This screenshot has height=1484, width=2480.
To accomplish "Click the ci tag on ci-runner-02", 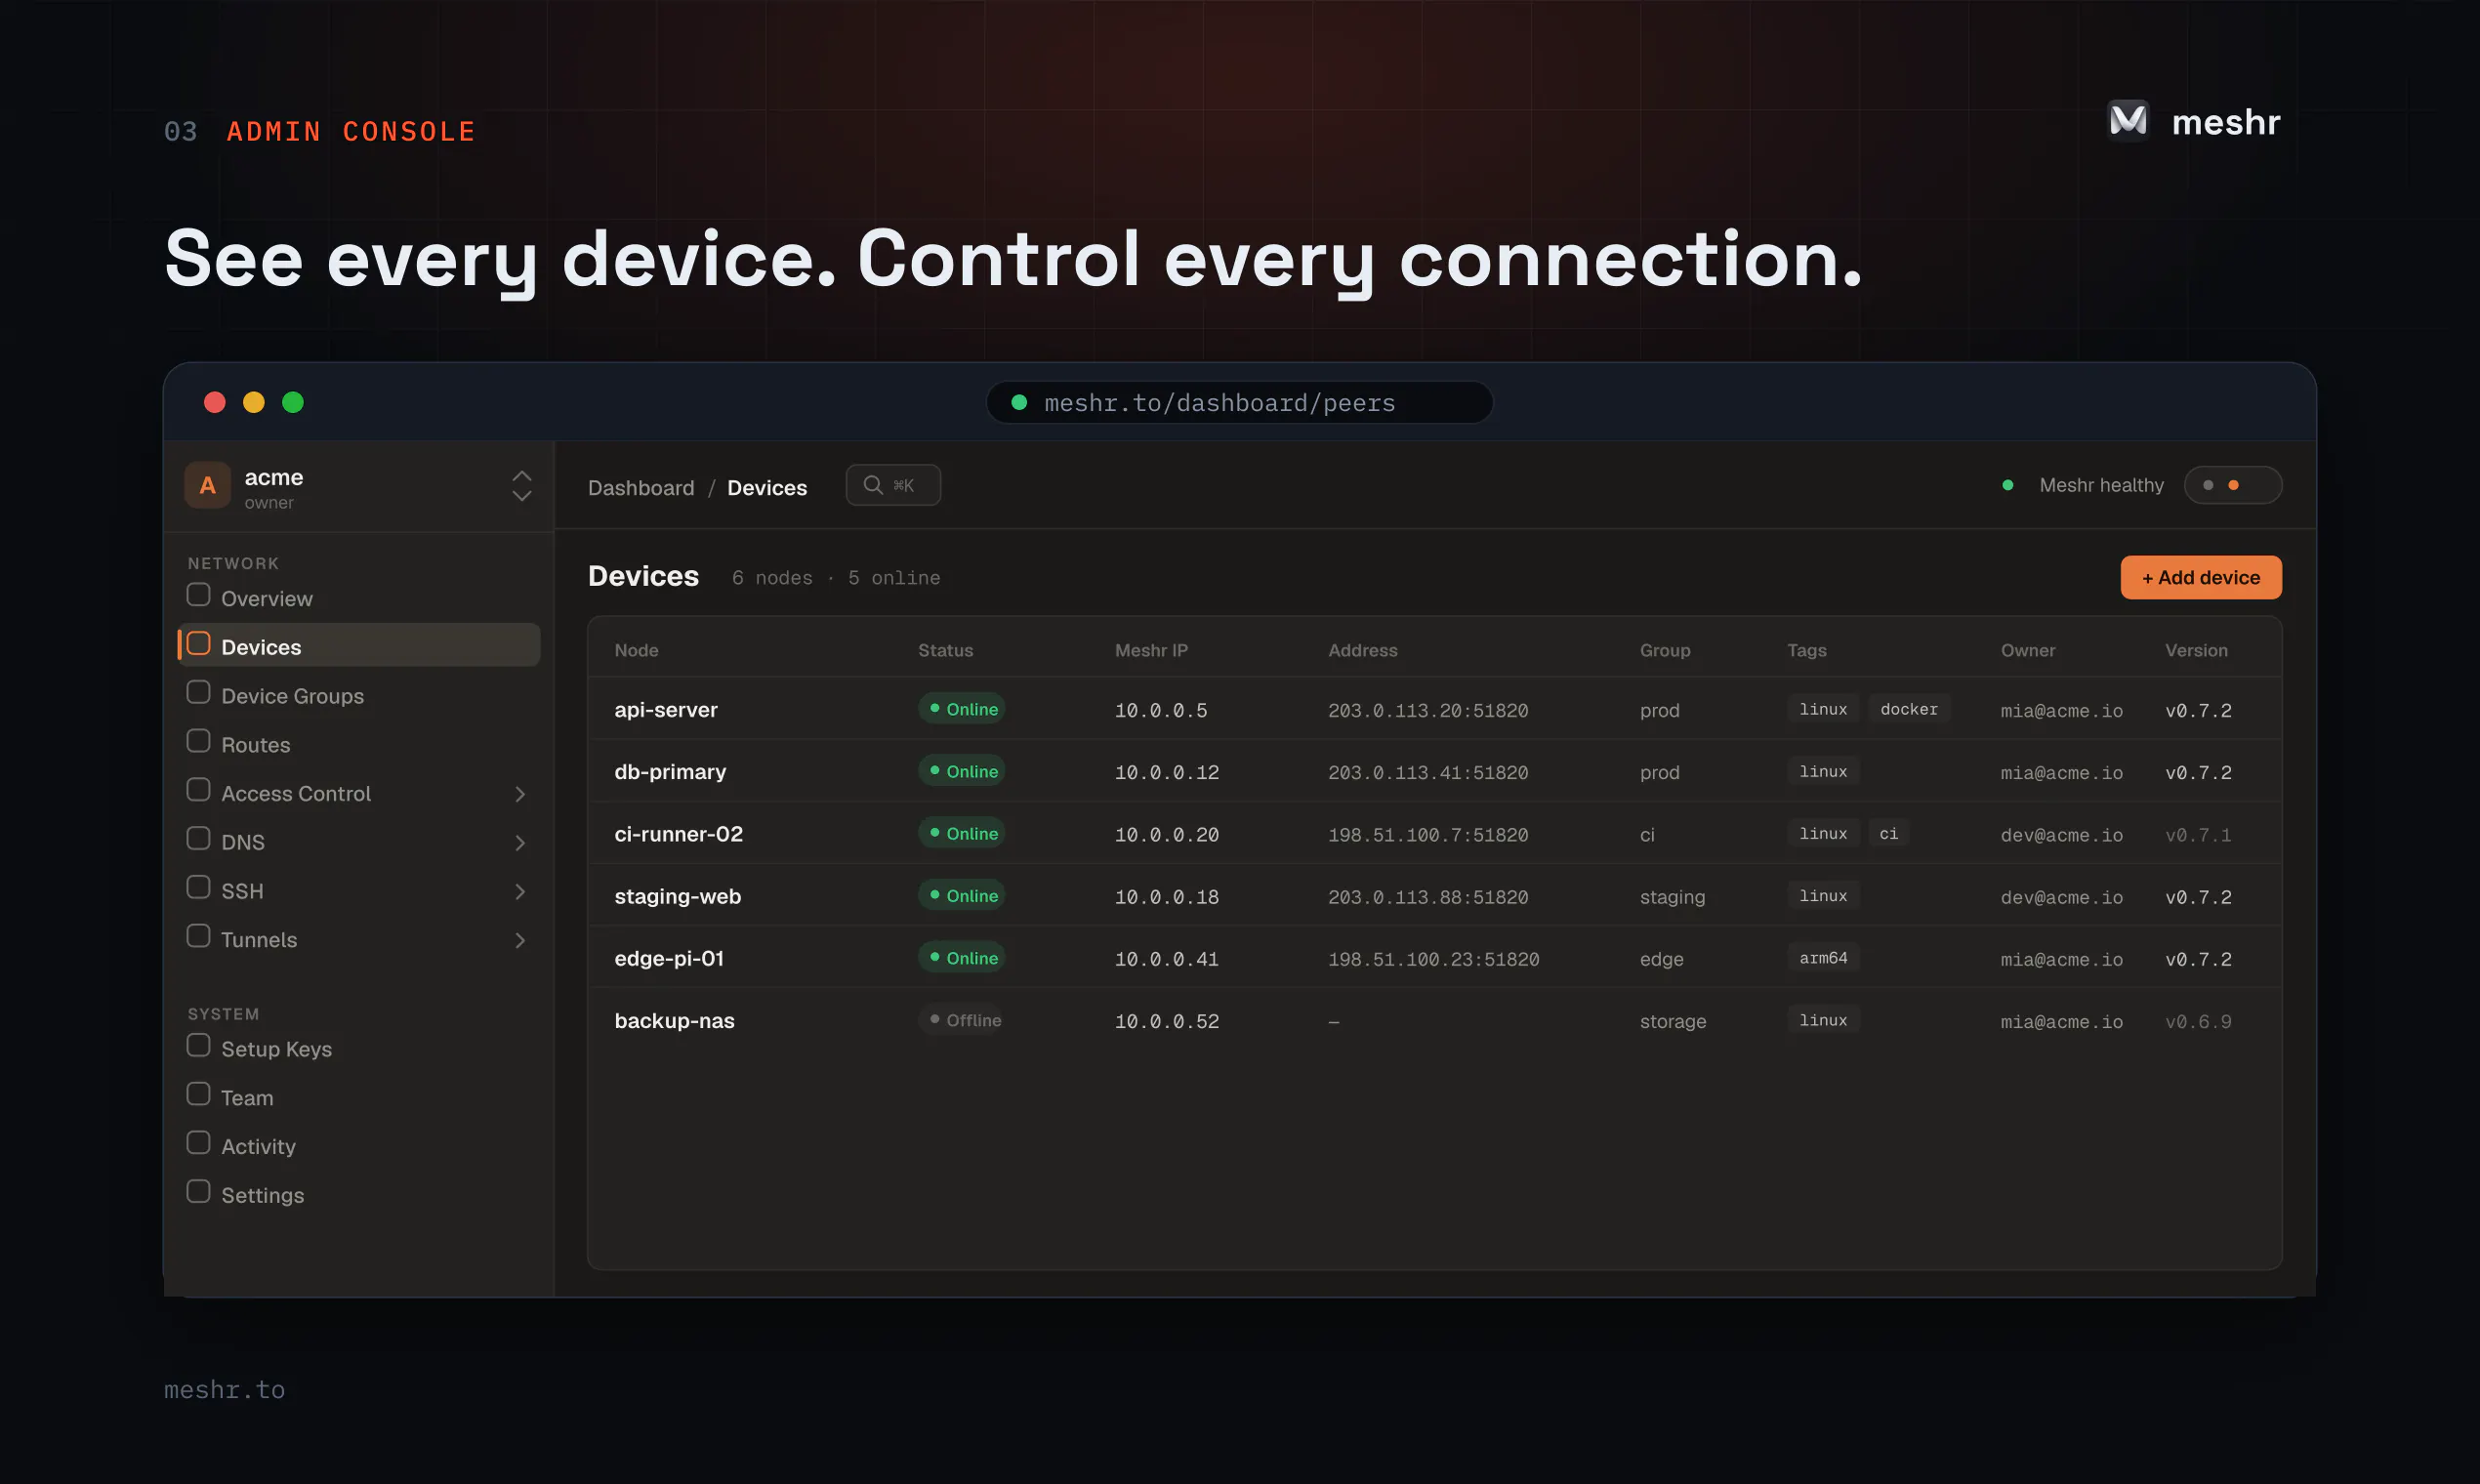I will [1888, 833].
